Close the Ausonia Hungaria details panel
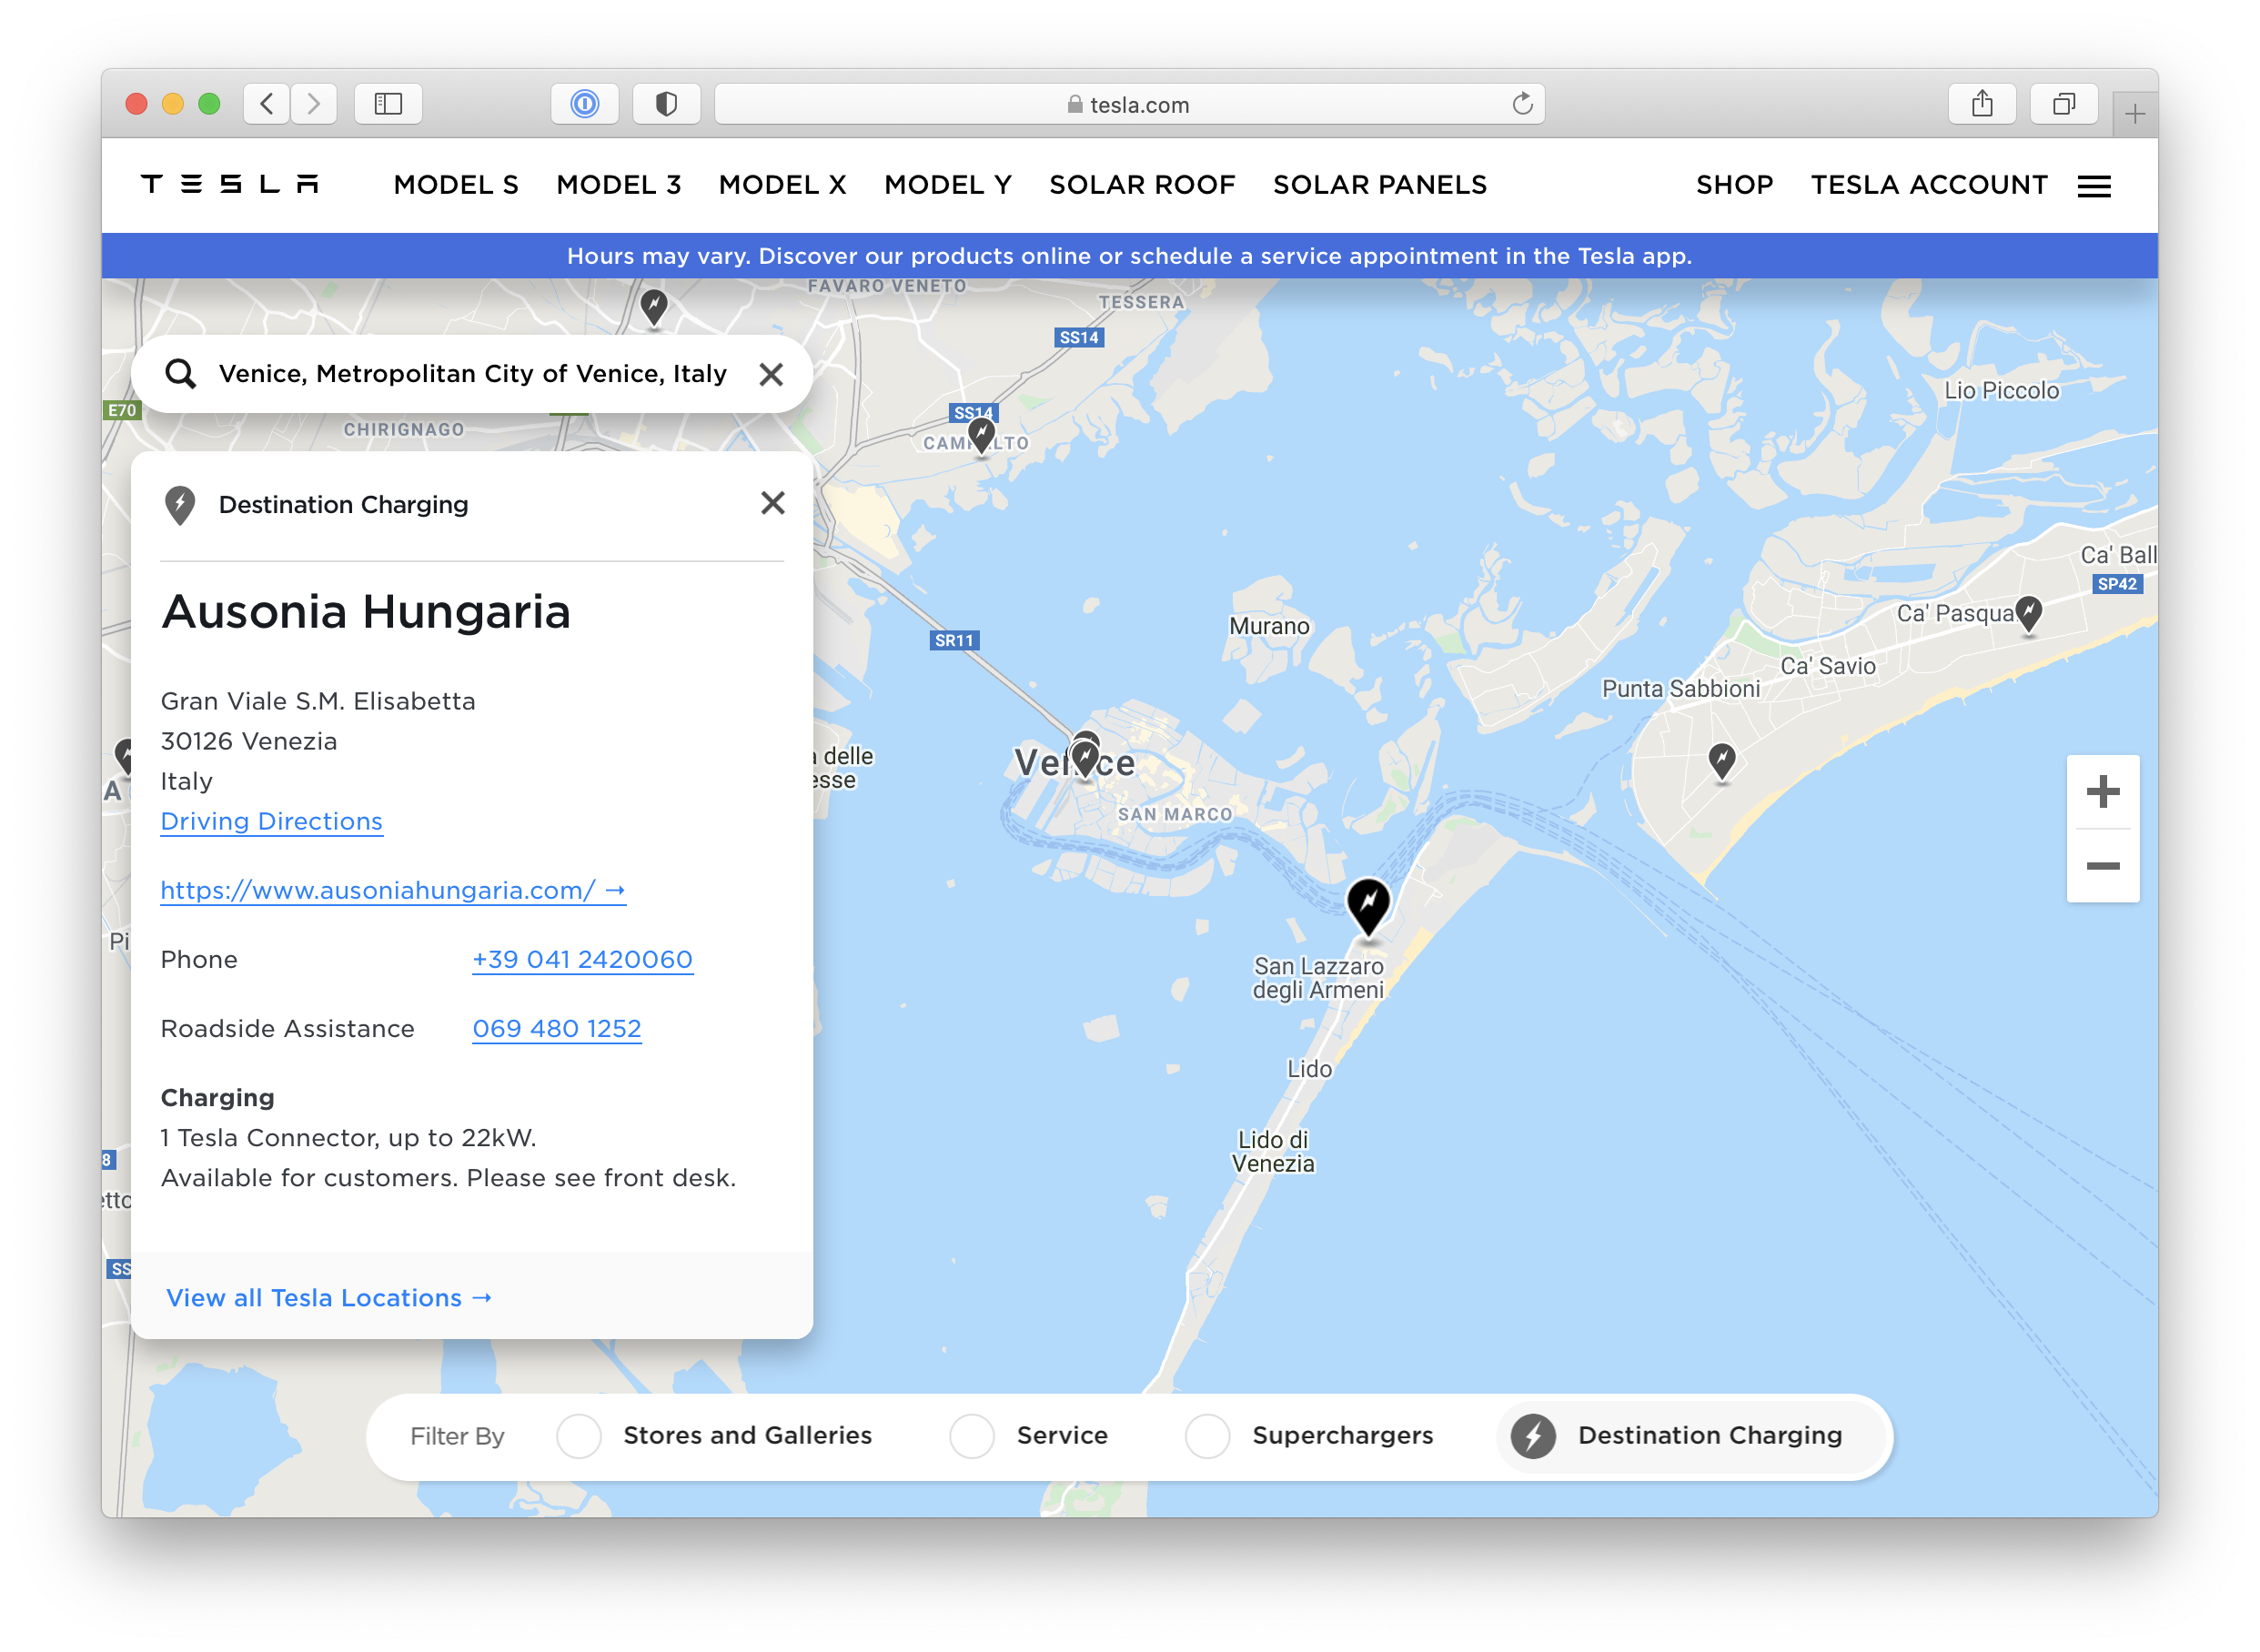The height and width of the screenshot is (1652, 2260). click(772, 503)
